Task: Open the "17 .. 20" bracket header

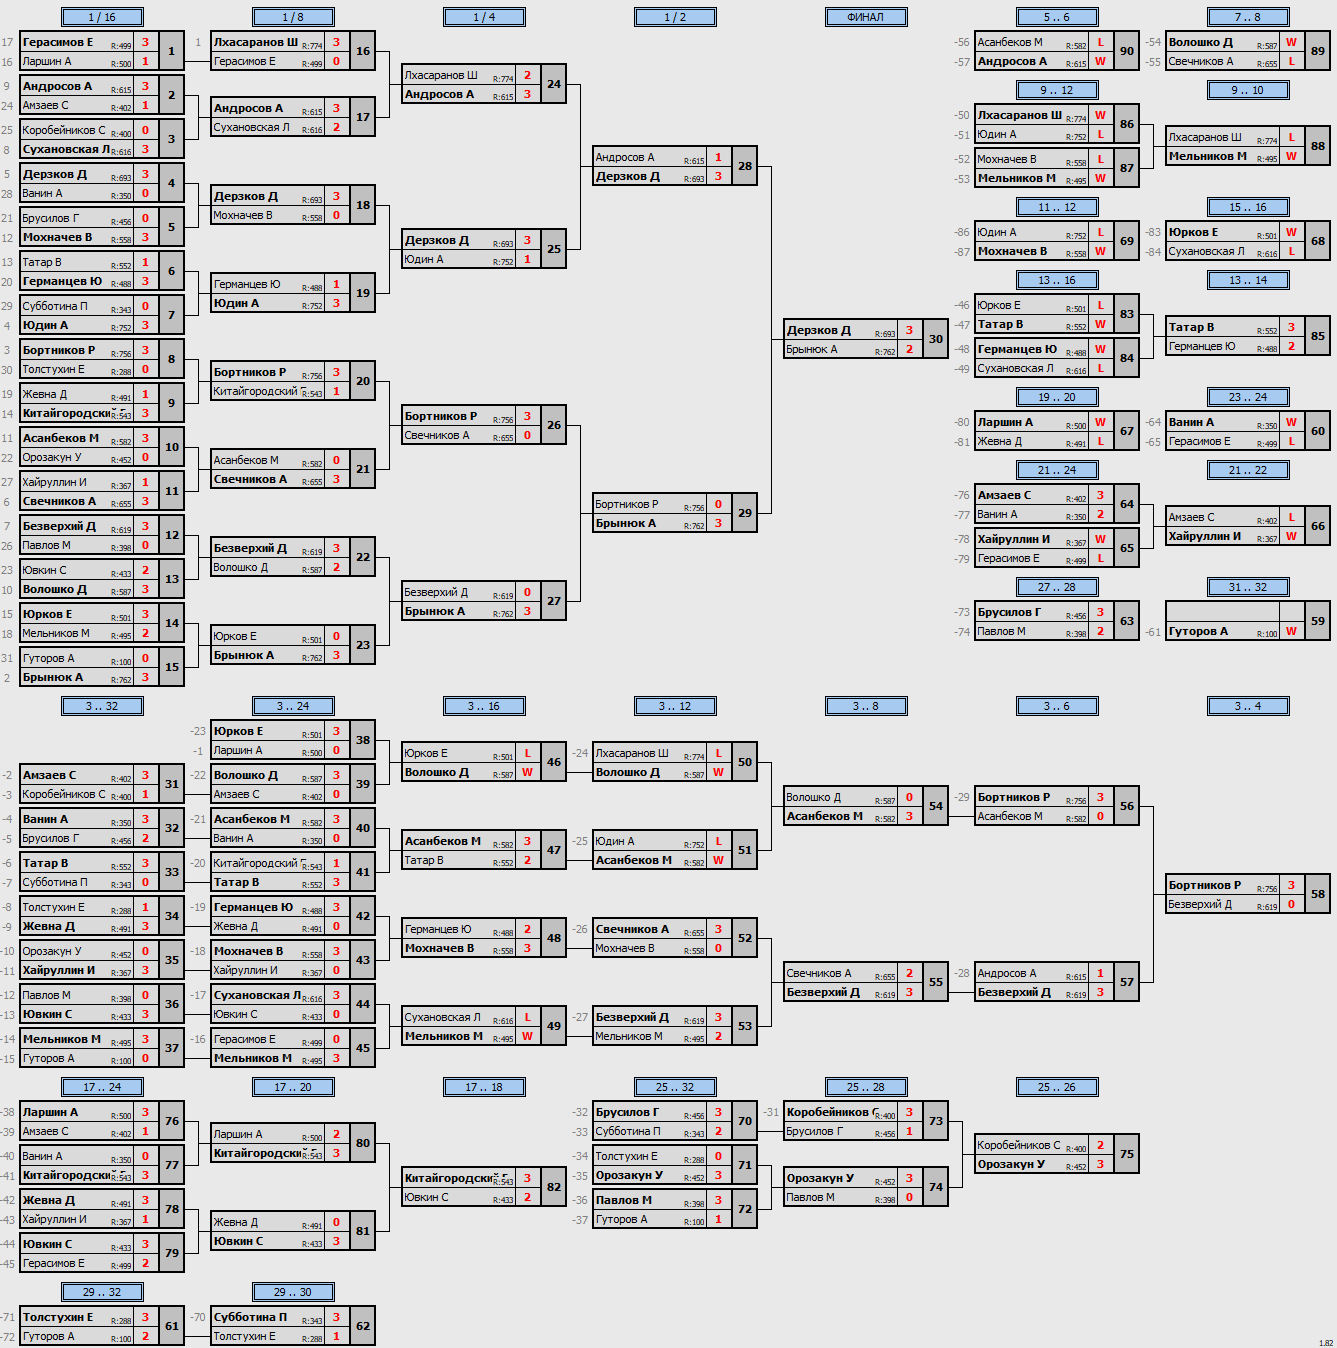Action: [x=293, y=1087]
